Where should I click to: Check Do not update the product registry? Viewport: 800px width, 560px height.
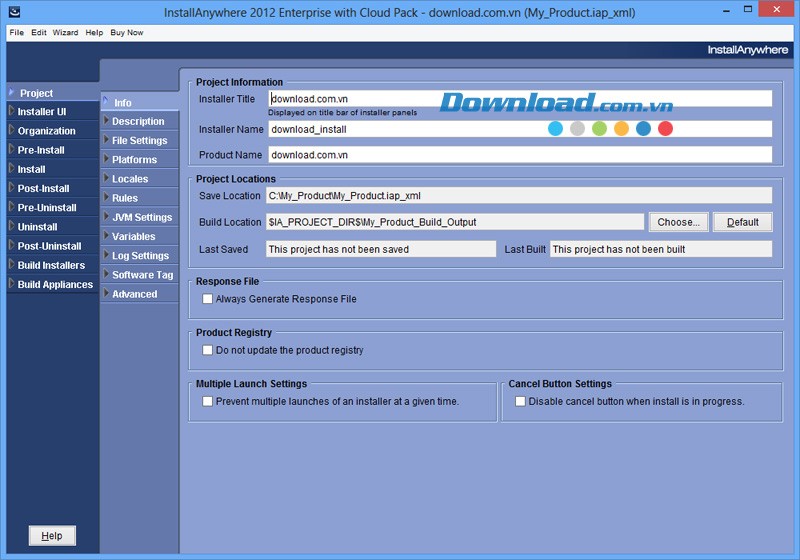pos(207,350)
